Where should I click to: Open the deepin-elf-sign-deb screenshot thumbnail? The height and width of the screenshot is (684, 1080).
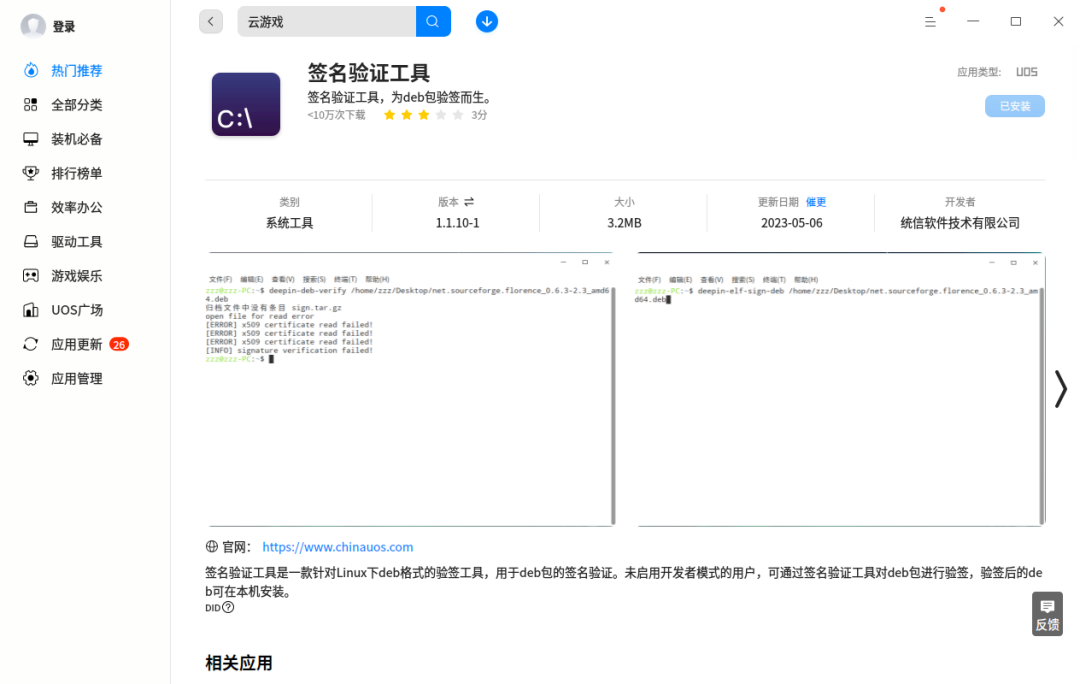840,389
